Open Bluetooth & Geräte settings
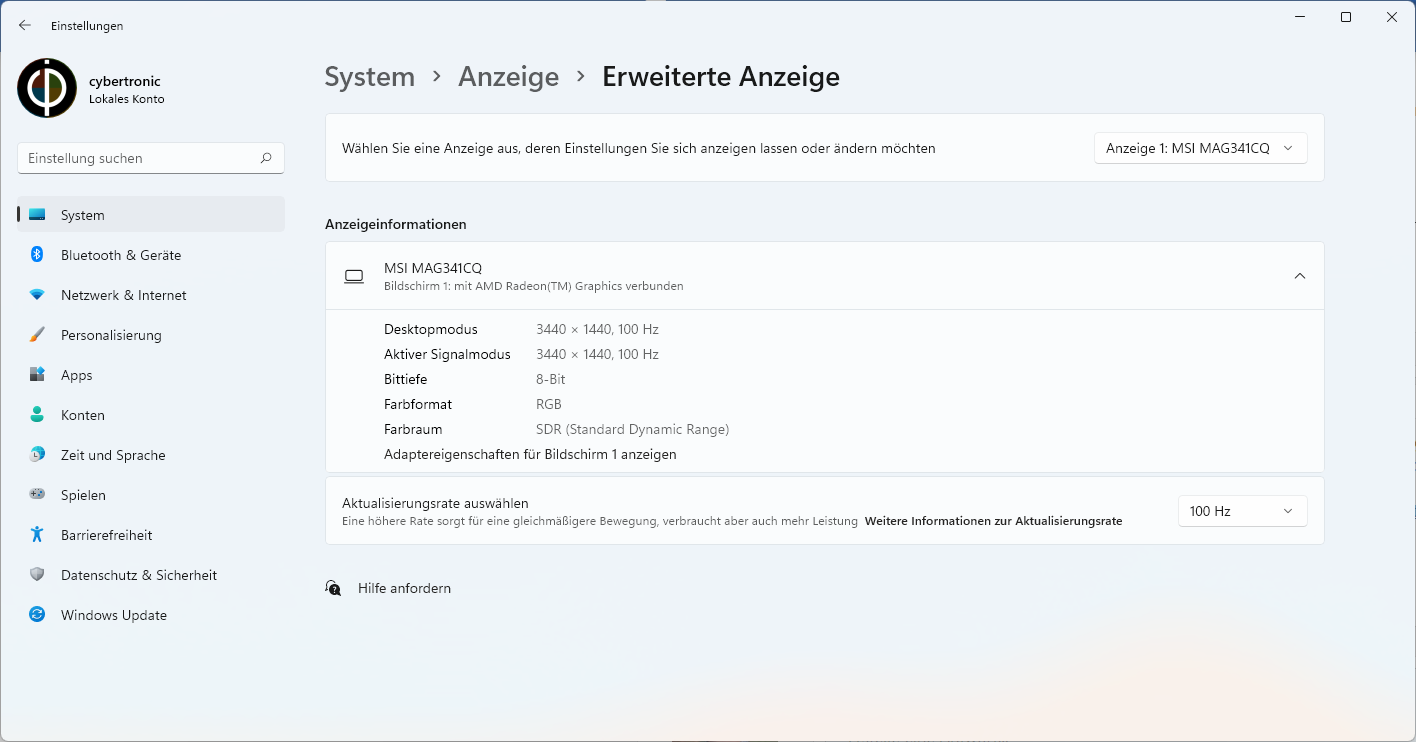 pyautogui.click(x=151, y=255)
